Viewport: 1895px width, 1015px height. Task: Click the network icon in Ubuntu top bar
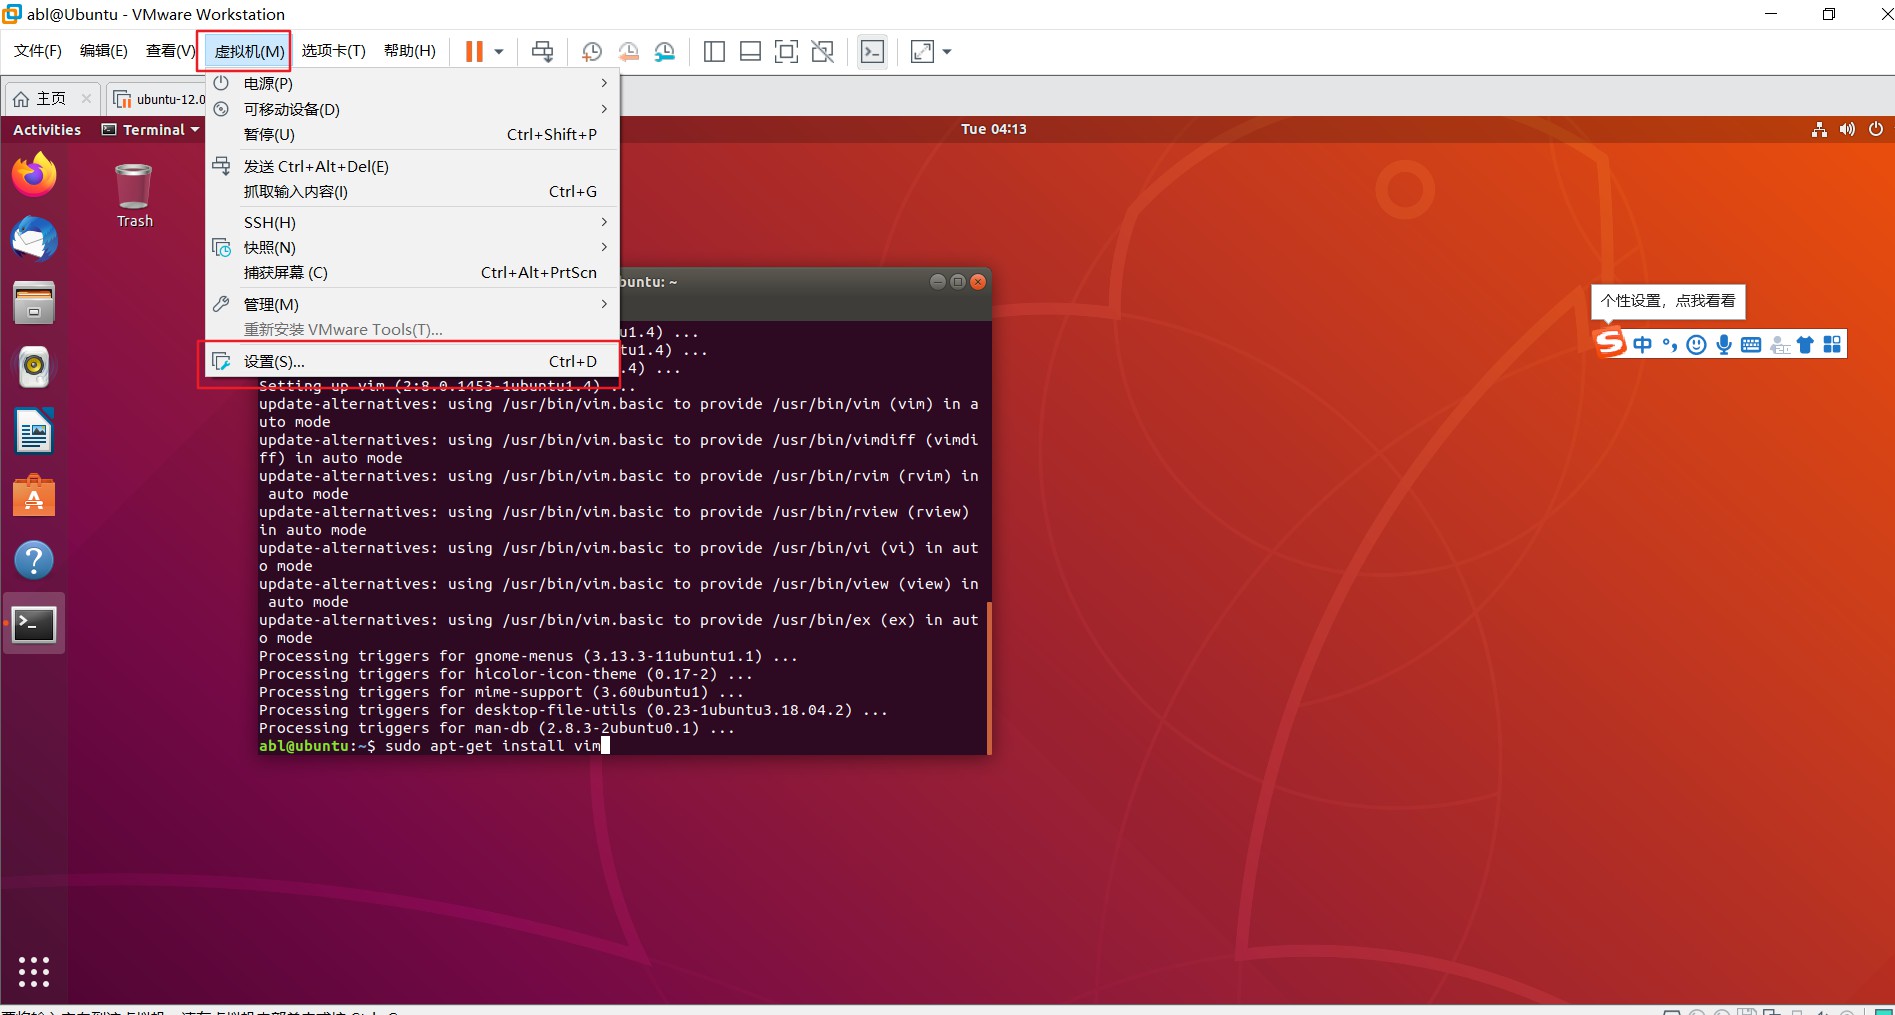click(x=1819, y=129)
